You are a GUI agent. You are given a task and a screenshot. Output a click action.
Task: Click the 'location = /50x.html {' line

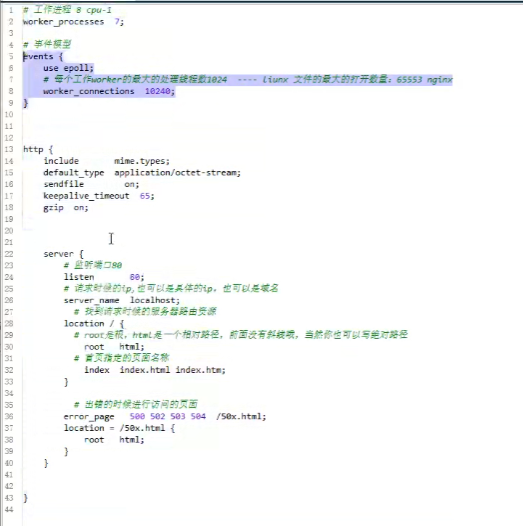tap(119, 428)
